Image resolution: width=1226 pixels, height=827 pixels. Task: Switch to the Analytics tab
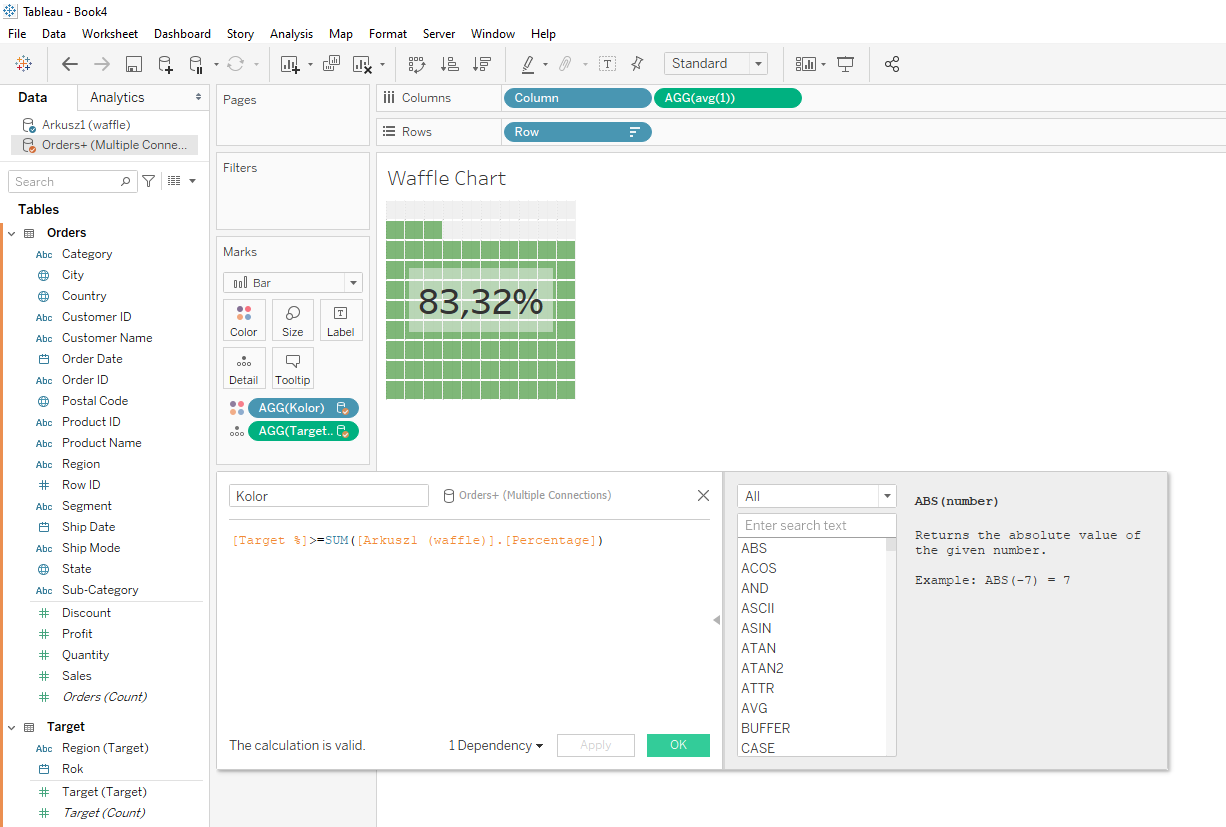117,97
